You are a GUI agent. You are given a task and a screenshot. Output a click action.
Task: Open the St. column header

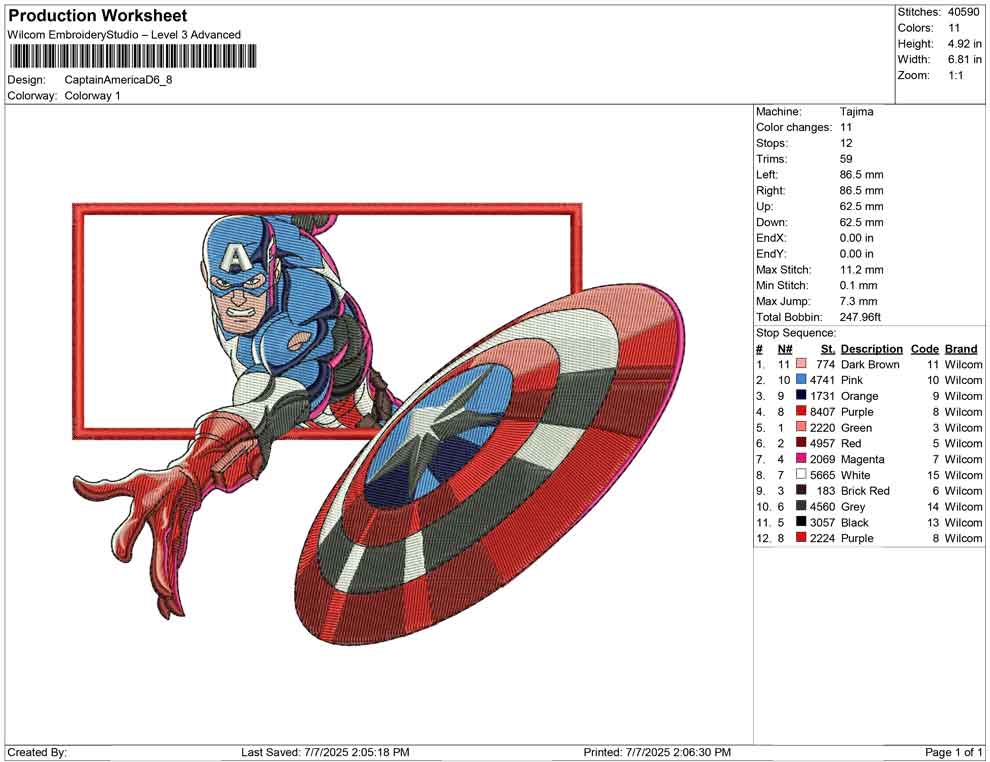826,348
